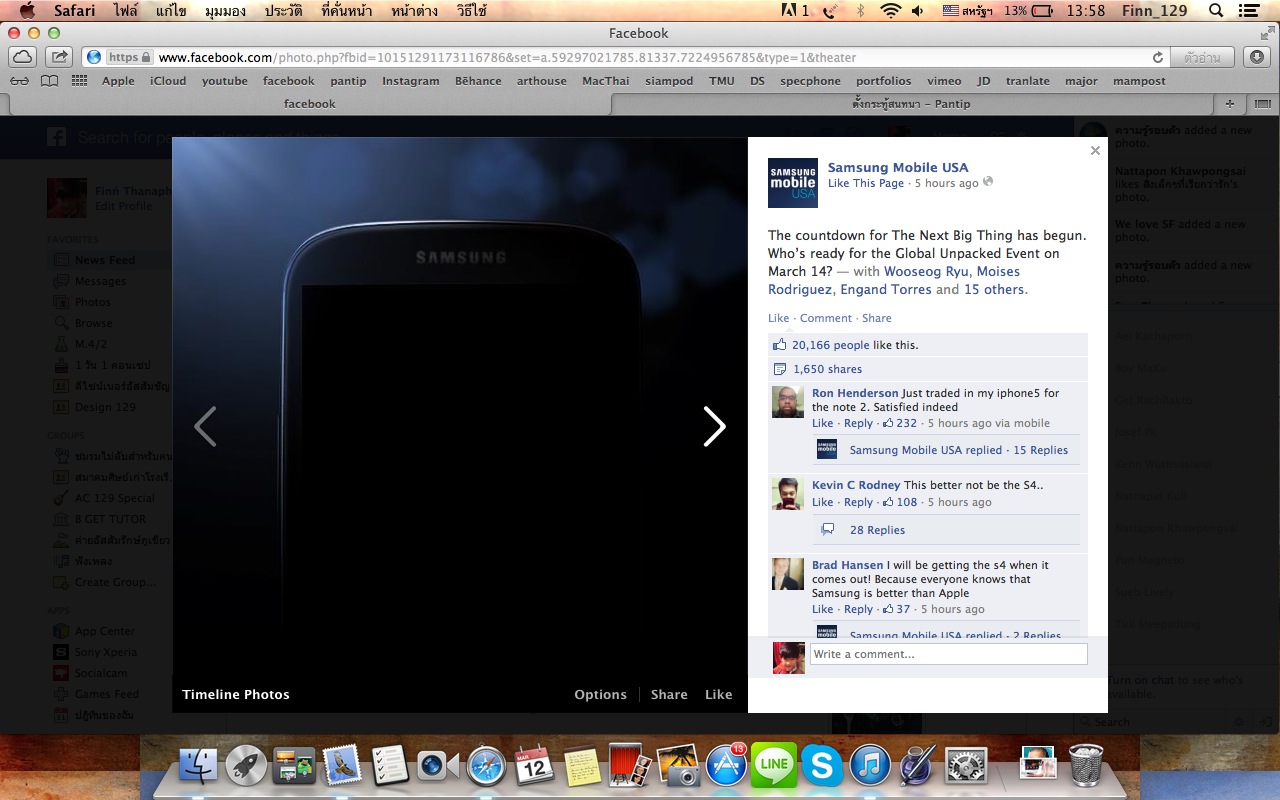Open the iCloud Tabs cloud button in Safari

tap(23, 57)
